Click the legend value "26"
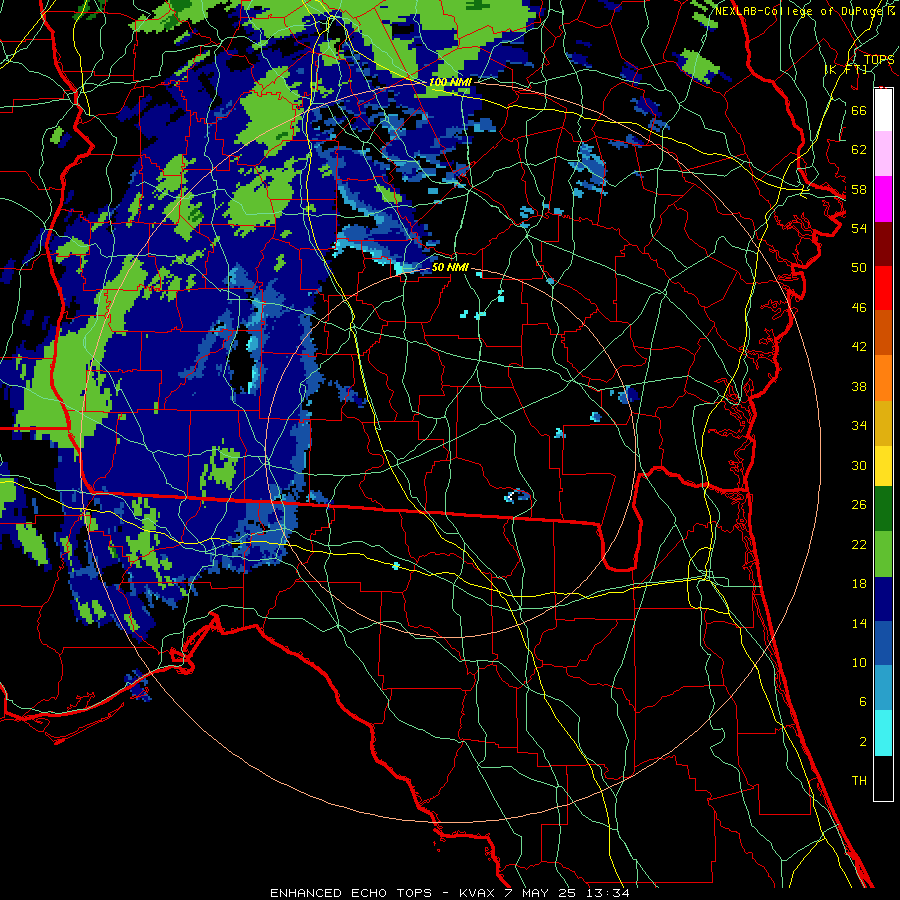The width and height of the screenshot is (900, 900). coord(859,505)
